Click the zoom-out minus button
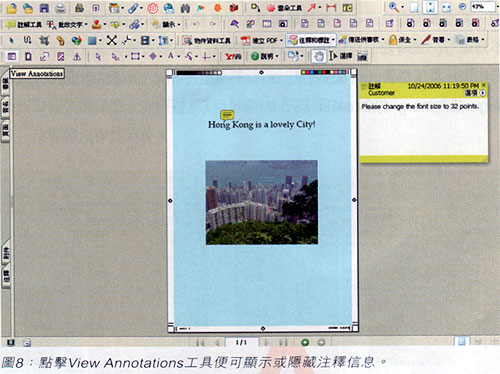 pyautogui.click(x=462, y=7)
